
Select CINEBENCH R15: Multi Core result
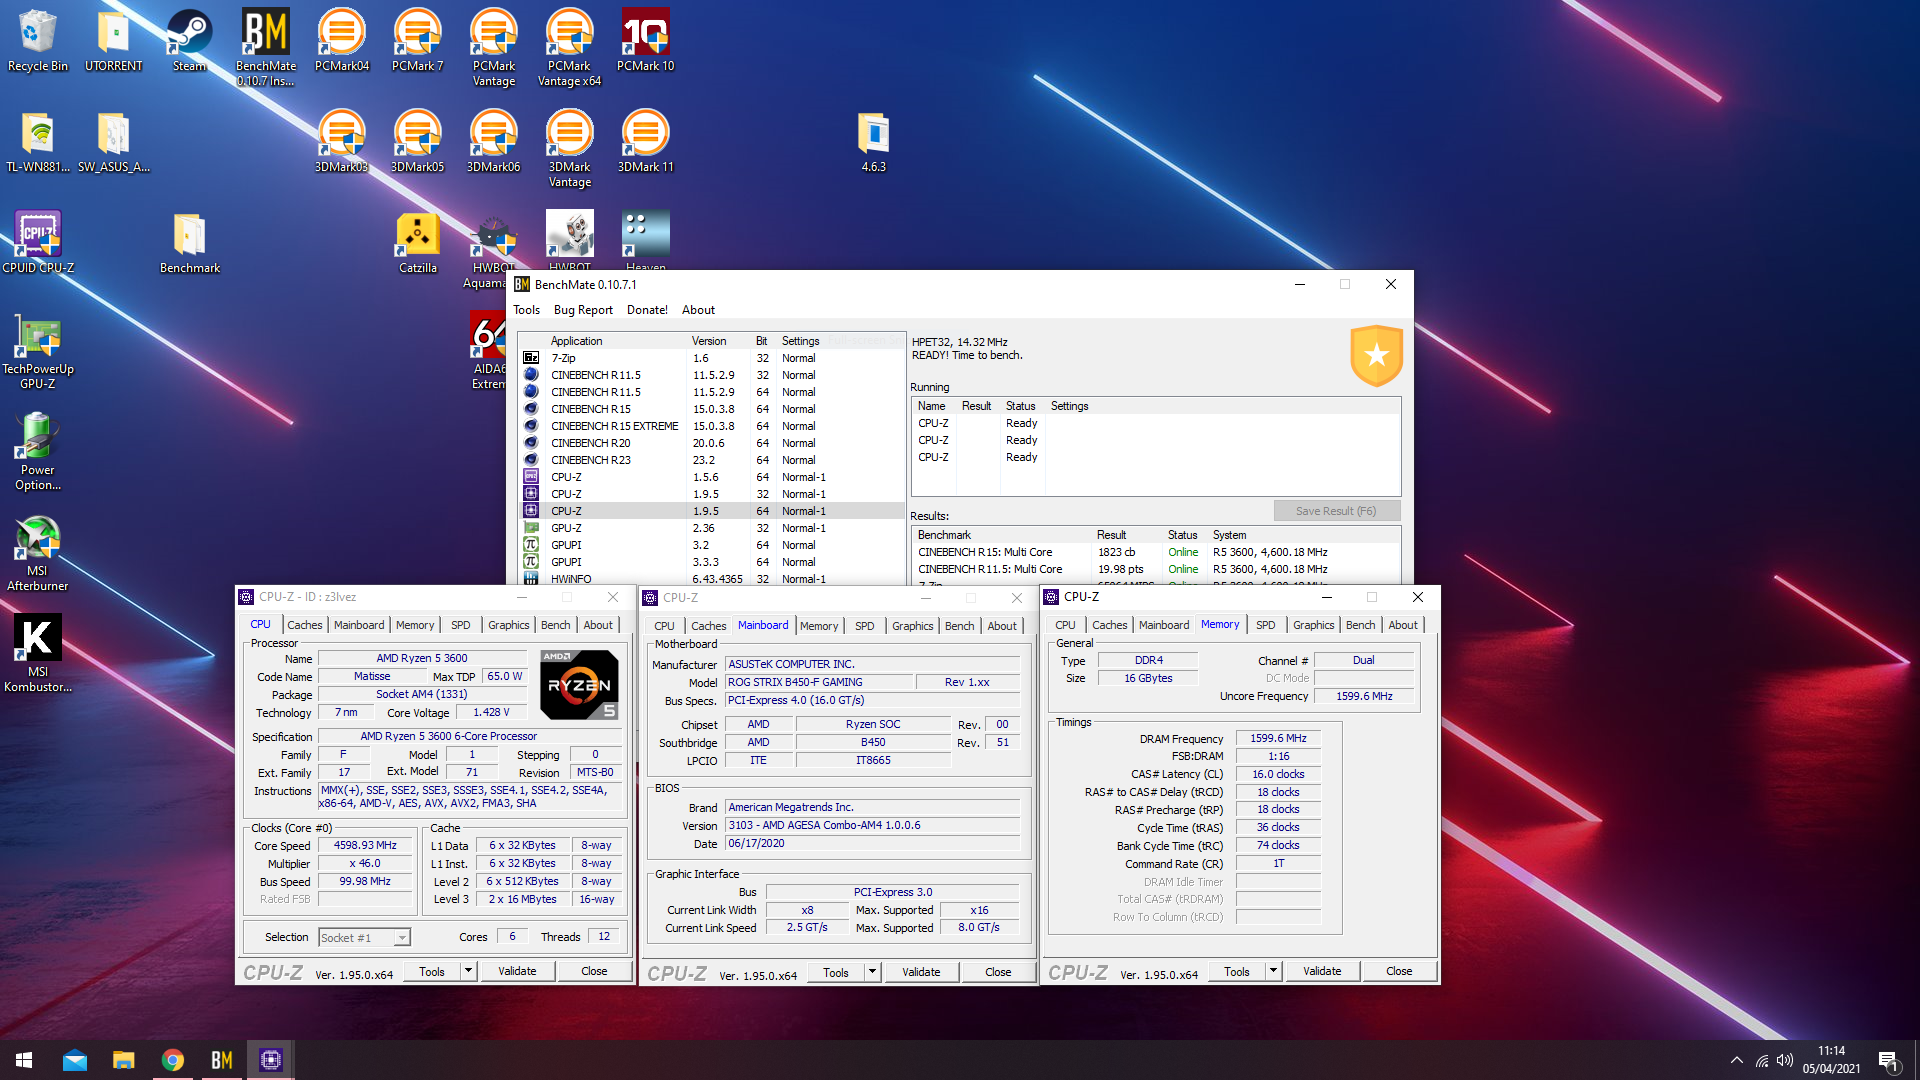1155,552
